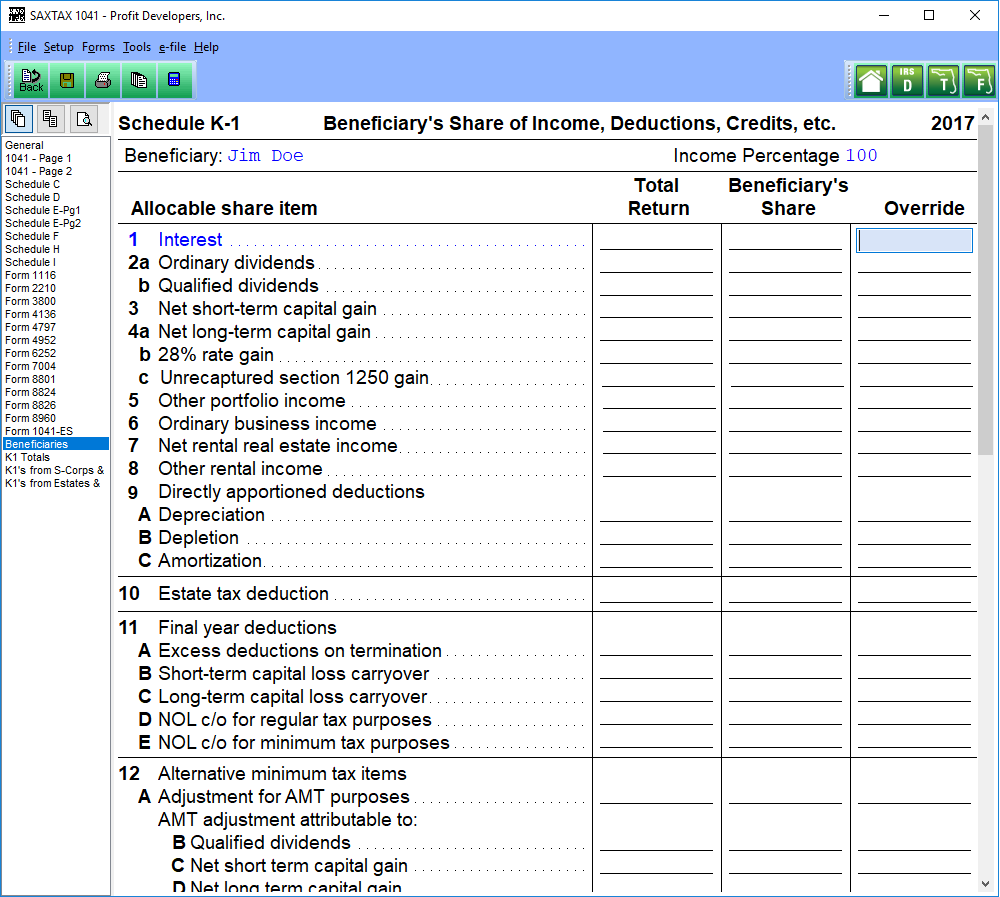Open the calculator toolbar icon
The image size is (1000, 897).
tap(174, 80)
